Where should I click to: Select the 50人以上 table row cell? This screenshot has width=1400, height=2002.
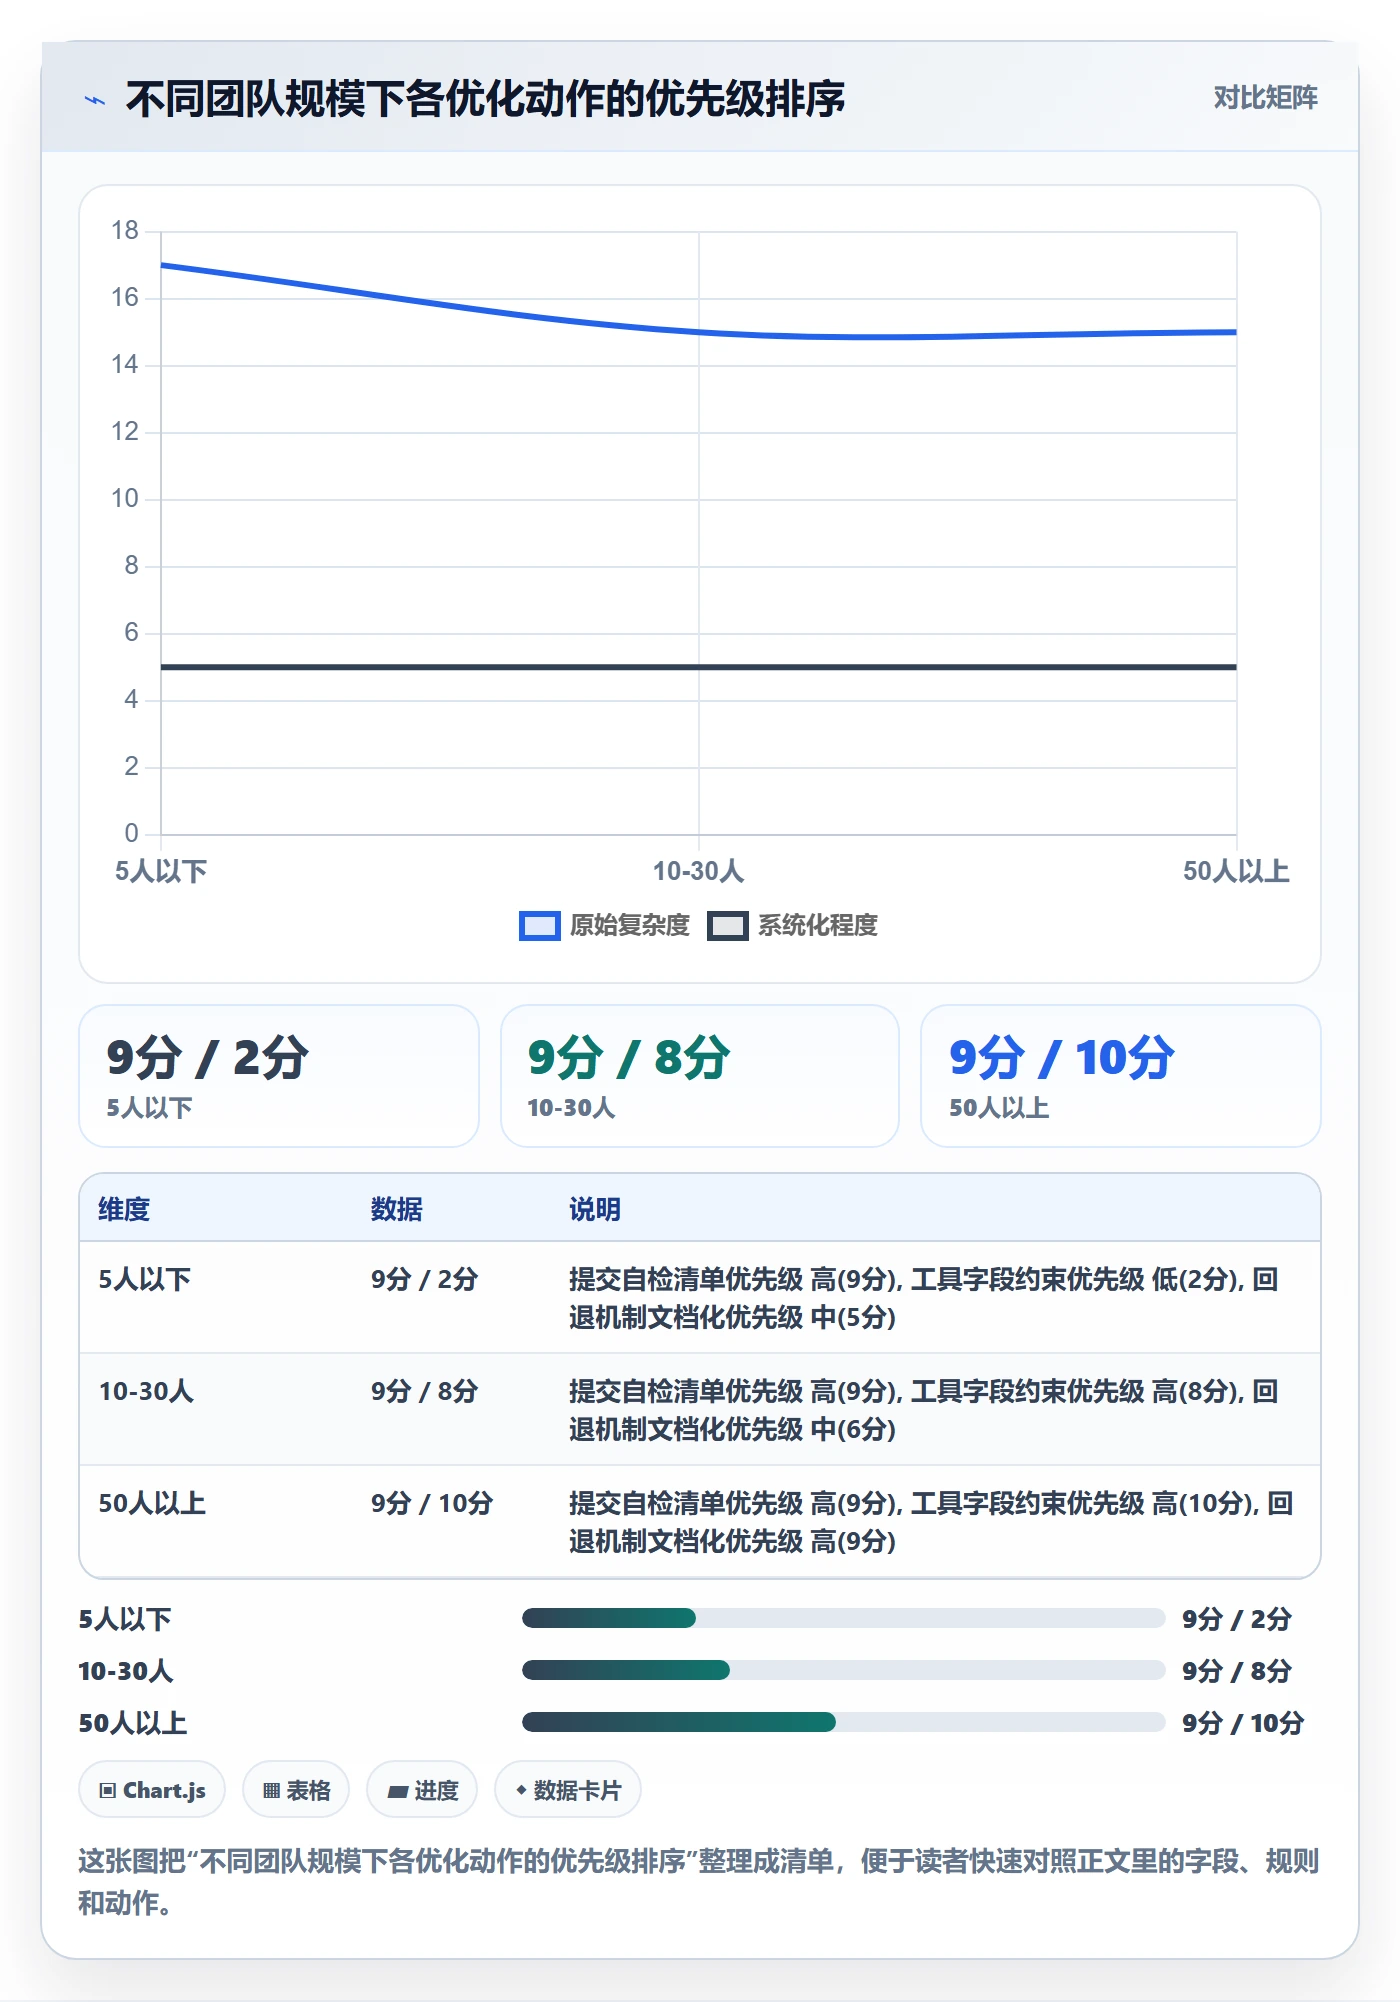click(152, 1503)
